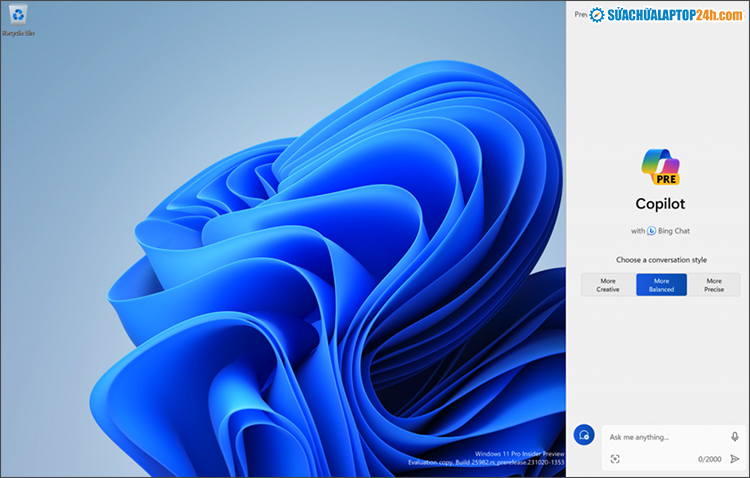Click the gear icon in the site watermark logo
Viewport: 750px width, 478px height.
tap(597, 14)
